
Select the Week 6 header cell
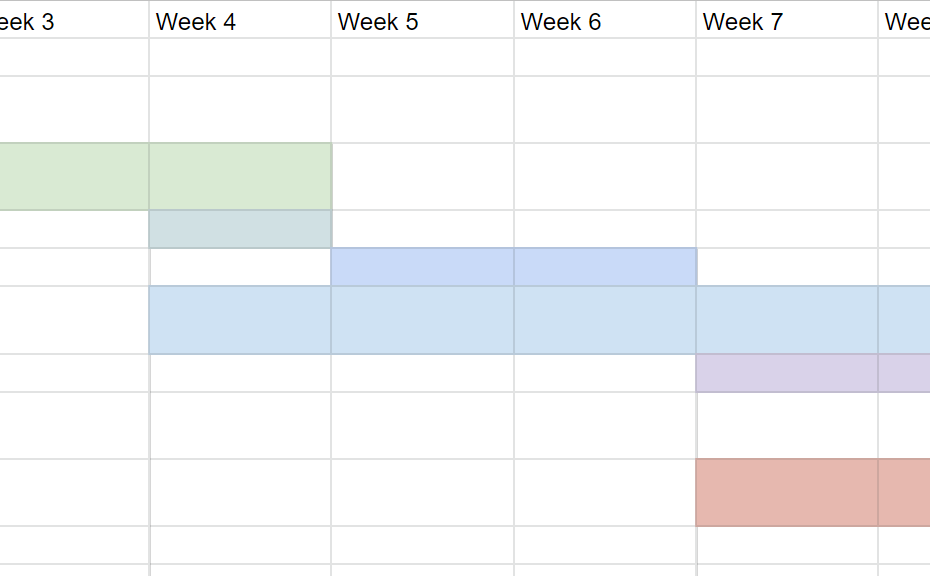[605, 20]
